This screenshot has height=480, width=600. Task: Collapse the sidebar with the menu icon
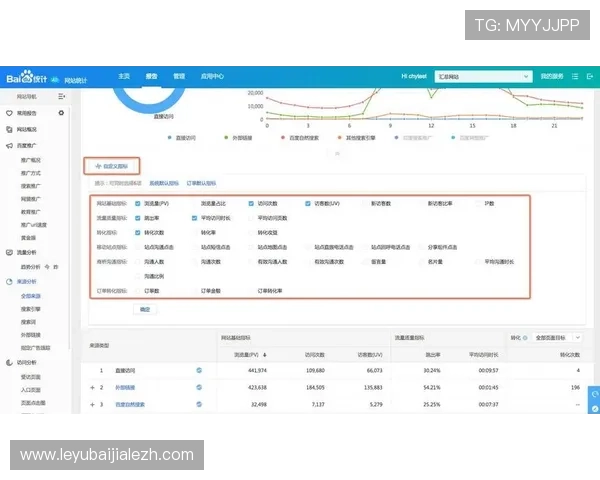[x=62, y=96]
